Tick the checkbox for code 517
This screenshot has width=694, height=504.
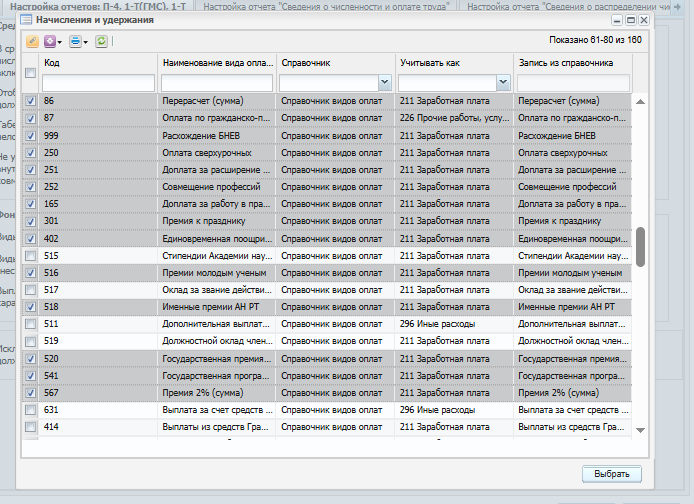coord(31,290)
